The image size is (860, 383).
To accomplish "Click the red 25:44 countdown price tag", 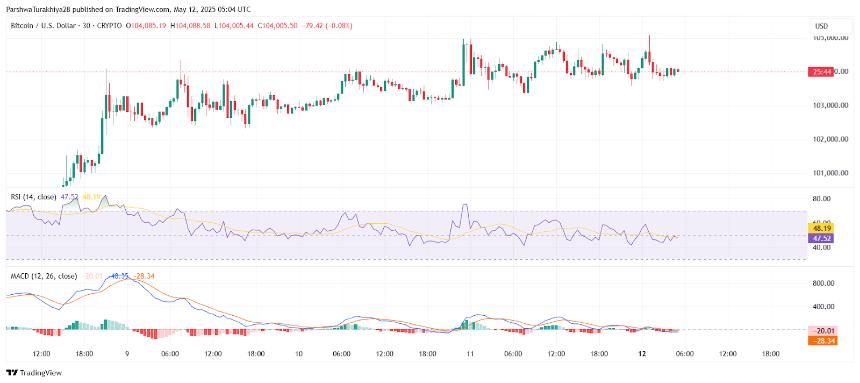I will click(x=821, y=72).
